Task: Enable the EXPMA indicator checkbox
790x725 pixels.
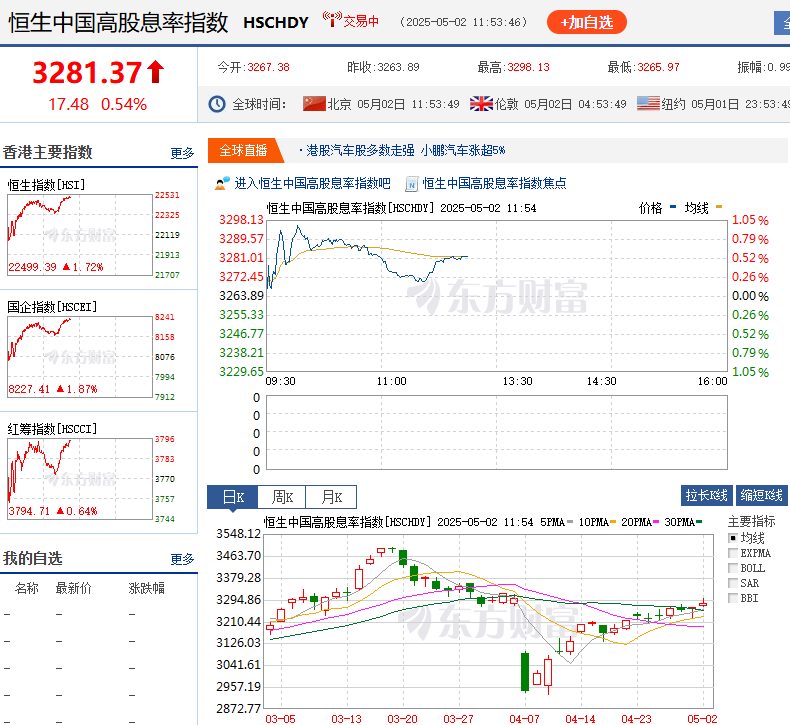Action: [733, 553]
